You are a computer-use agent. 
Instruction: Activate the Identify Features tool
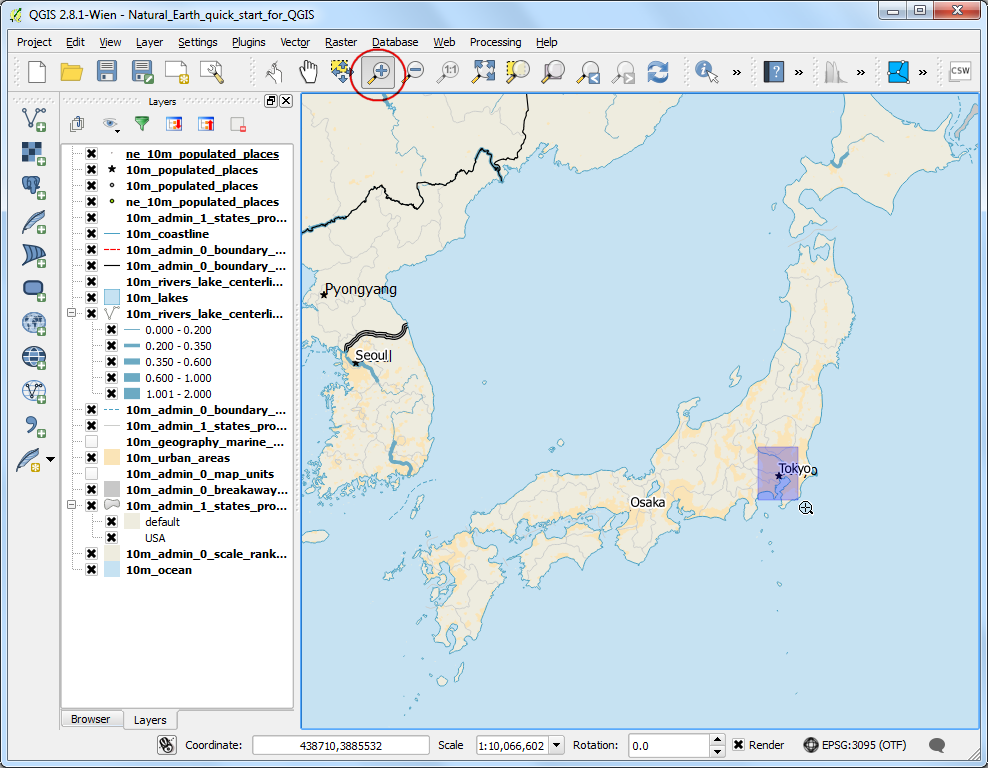pos(706,72)
